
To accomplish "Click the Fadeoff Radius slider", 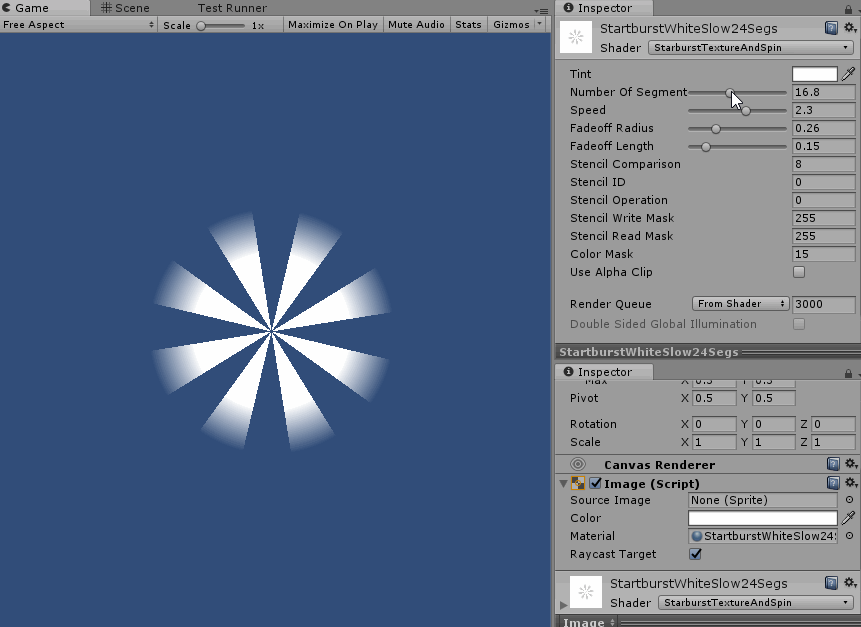I will (x=737, y=128).
